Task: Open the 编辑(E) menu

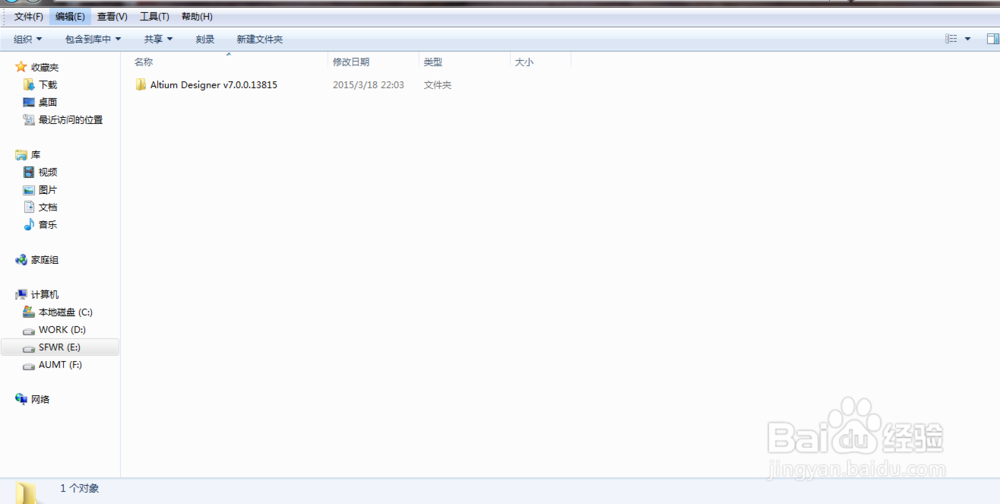Action: (x=70, y=17)
